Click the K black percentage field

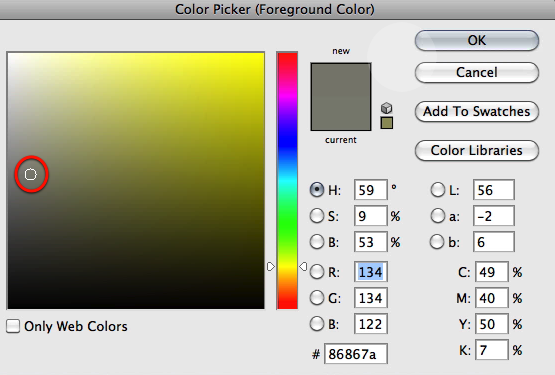pyautogui.click(x=492, y=350)
